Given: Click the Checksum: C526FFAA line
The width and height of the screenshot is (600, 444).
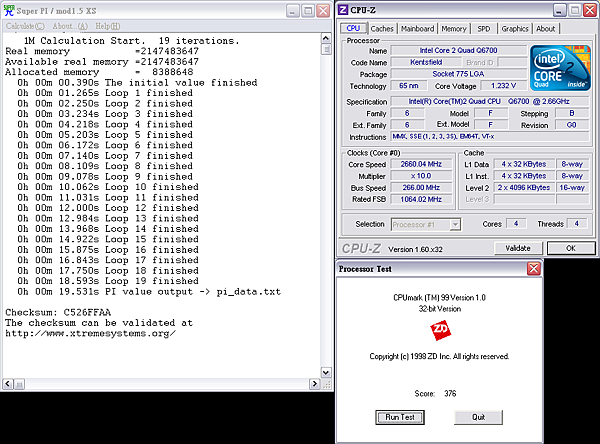Looking at the screenshot, I should [x=58, y=312].
